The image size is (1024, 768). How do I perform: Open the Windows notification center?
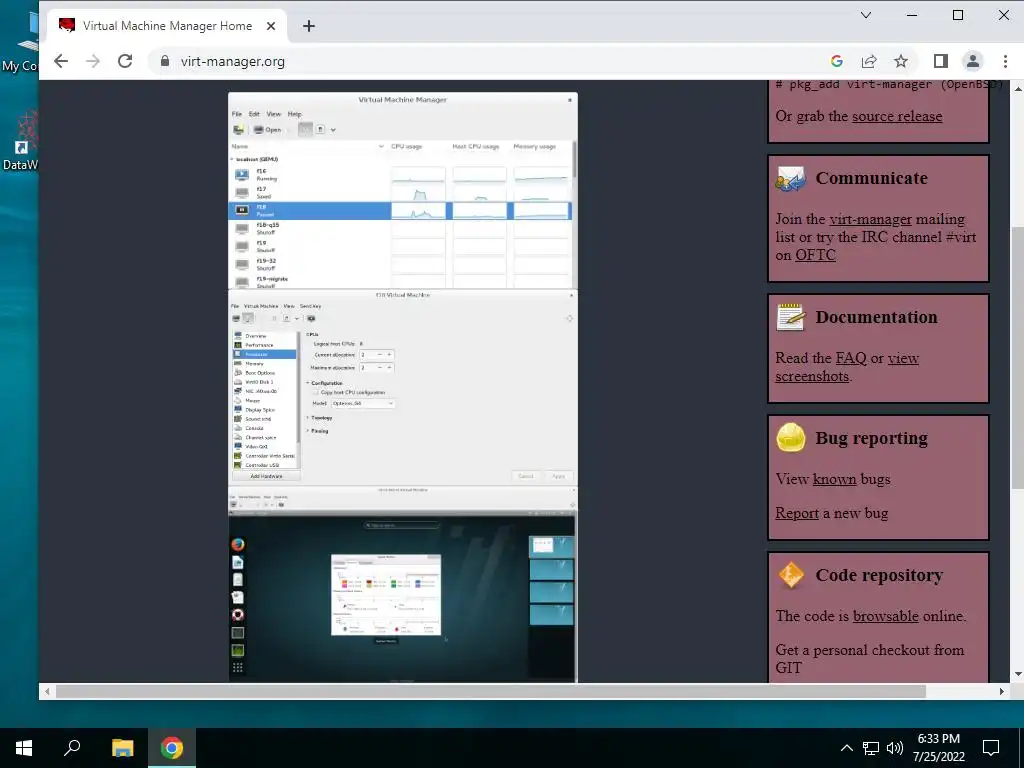pyautogui.click(x=991, y=748)
